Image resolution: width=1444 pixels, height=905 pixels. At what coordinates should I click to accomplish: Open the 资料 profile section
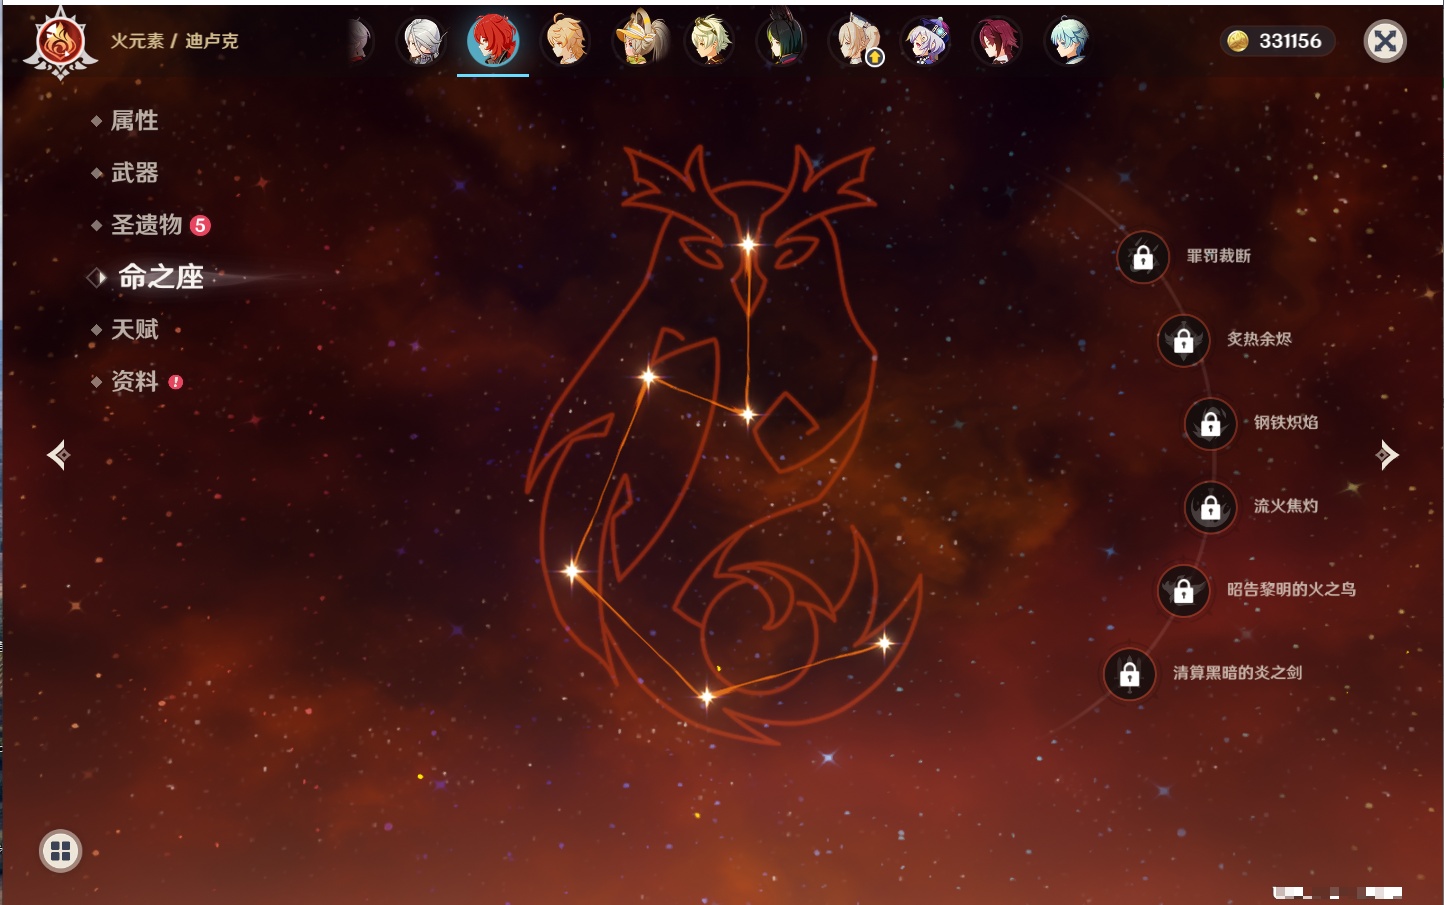(134, 381)
